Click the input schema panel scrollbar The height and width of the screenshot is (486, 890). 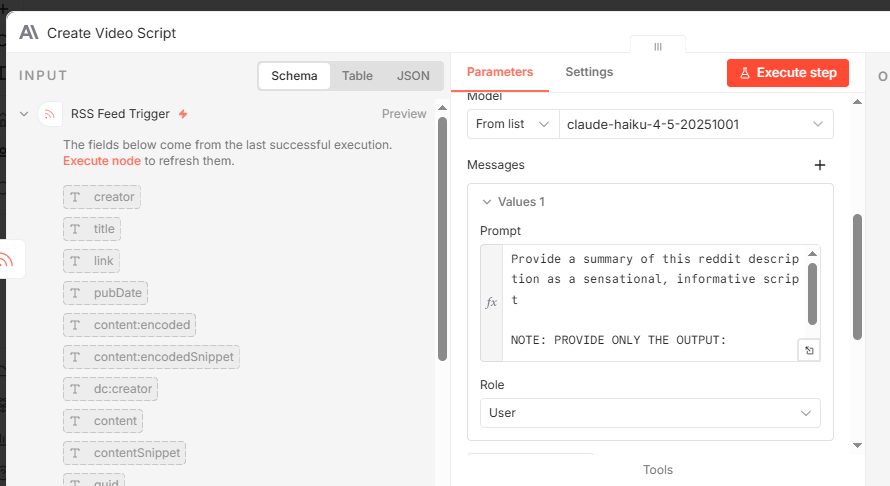(442, 238)
